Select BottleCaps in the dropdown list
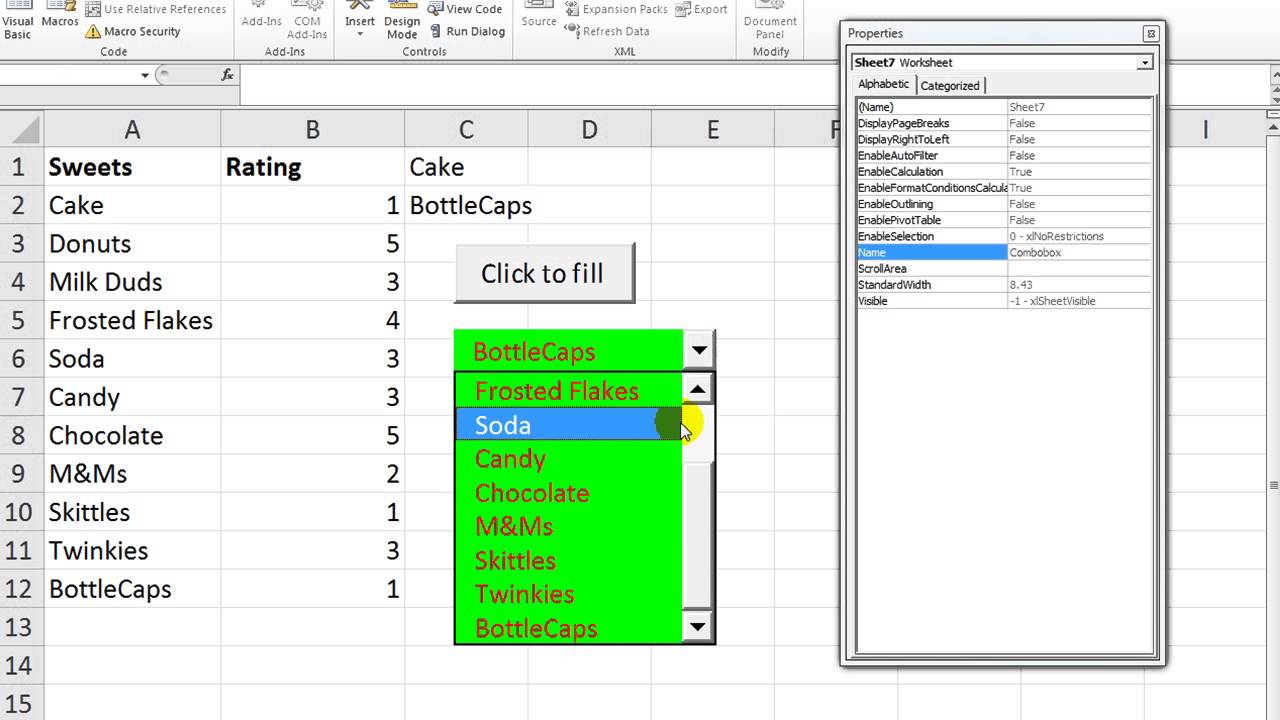The image size is (1280, 720). 568,628
